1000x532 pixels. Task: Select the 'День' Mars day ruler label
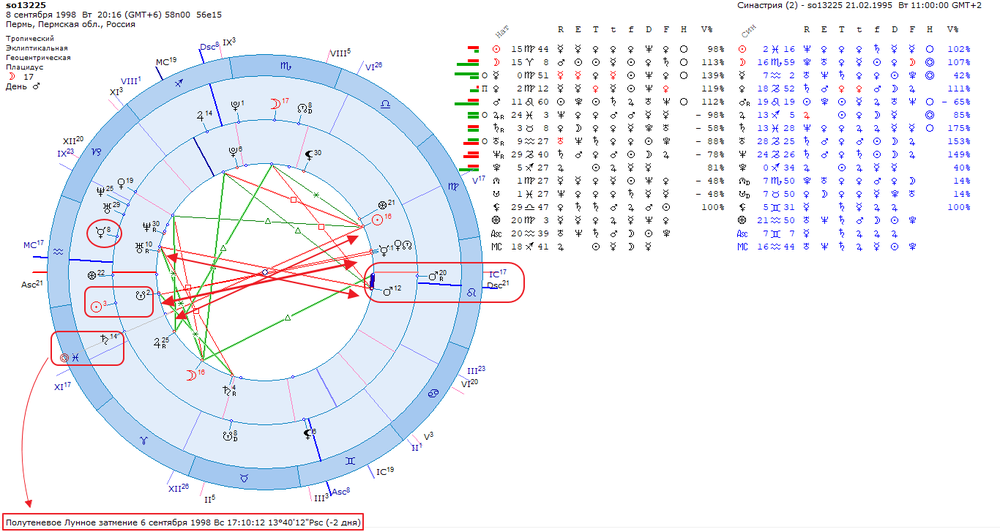coord(23,87)
